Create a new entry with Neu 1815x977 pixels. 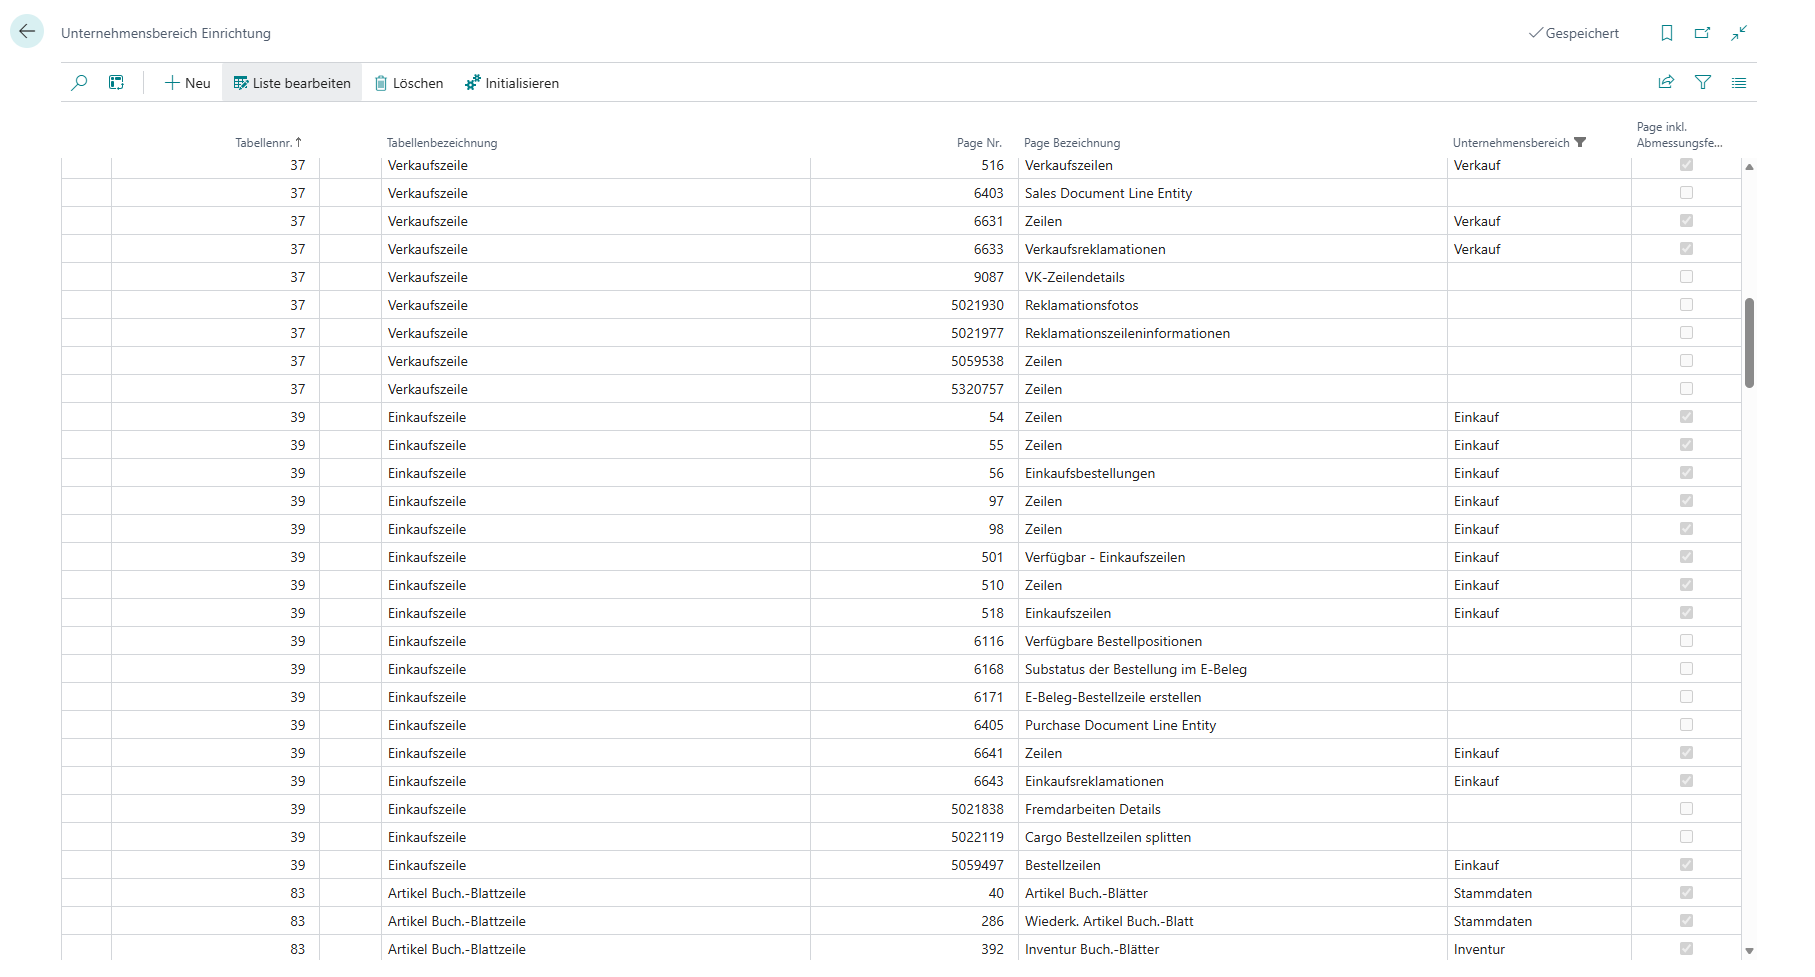coord(187,83)
